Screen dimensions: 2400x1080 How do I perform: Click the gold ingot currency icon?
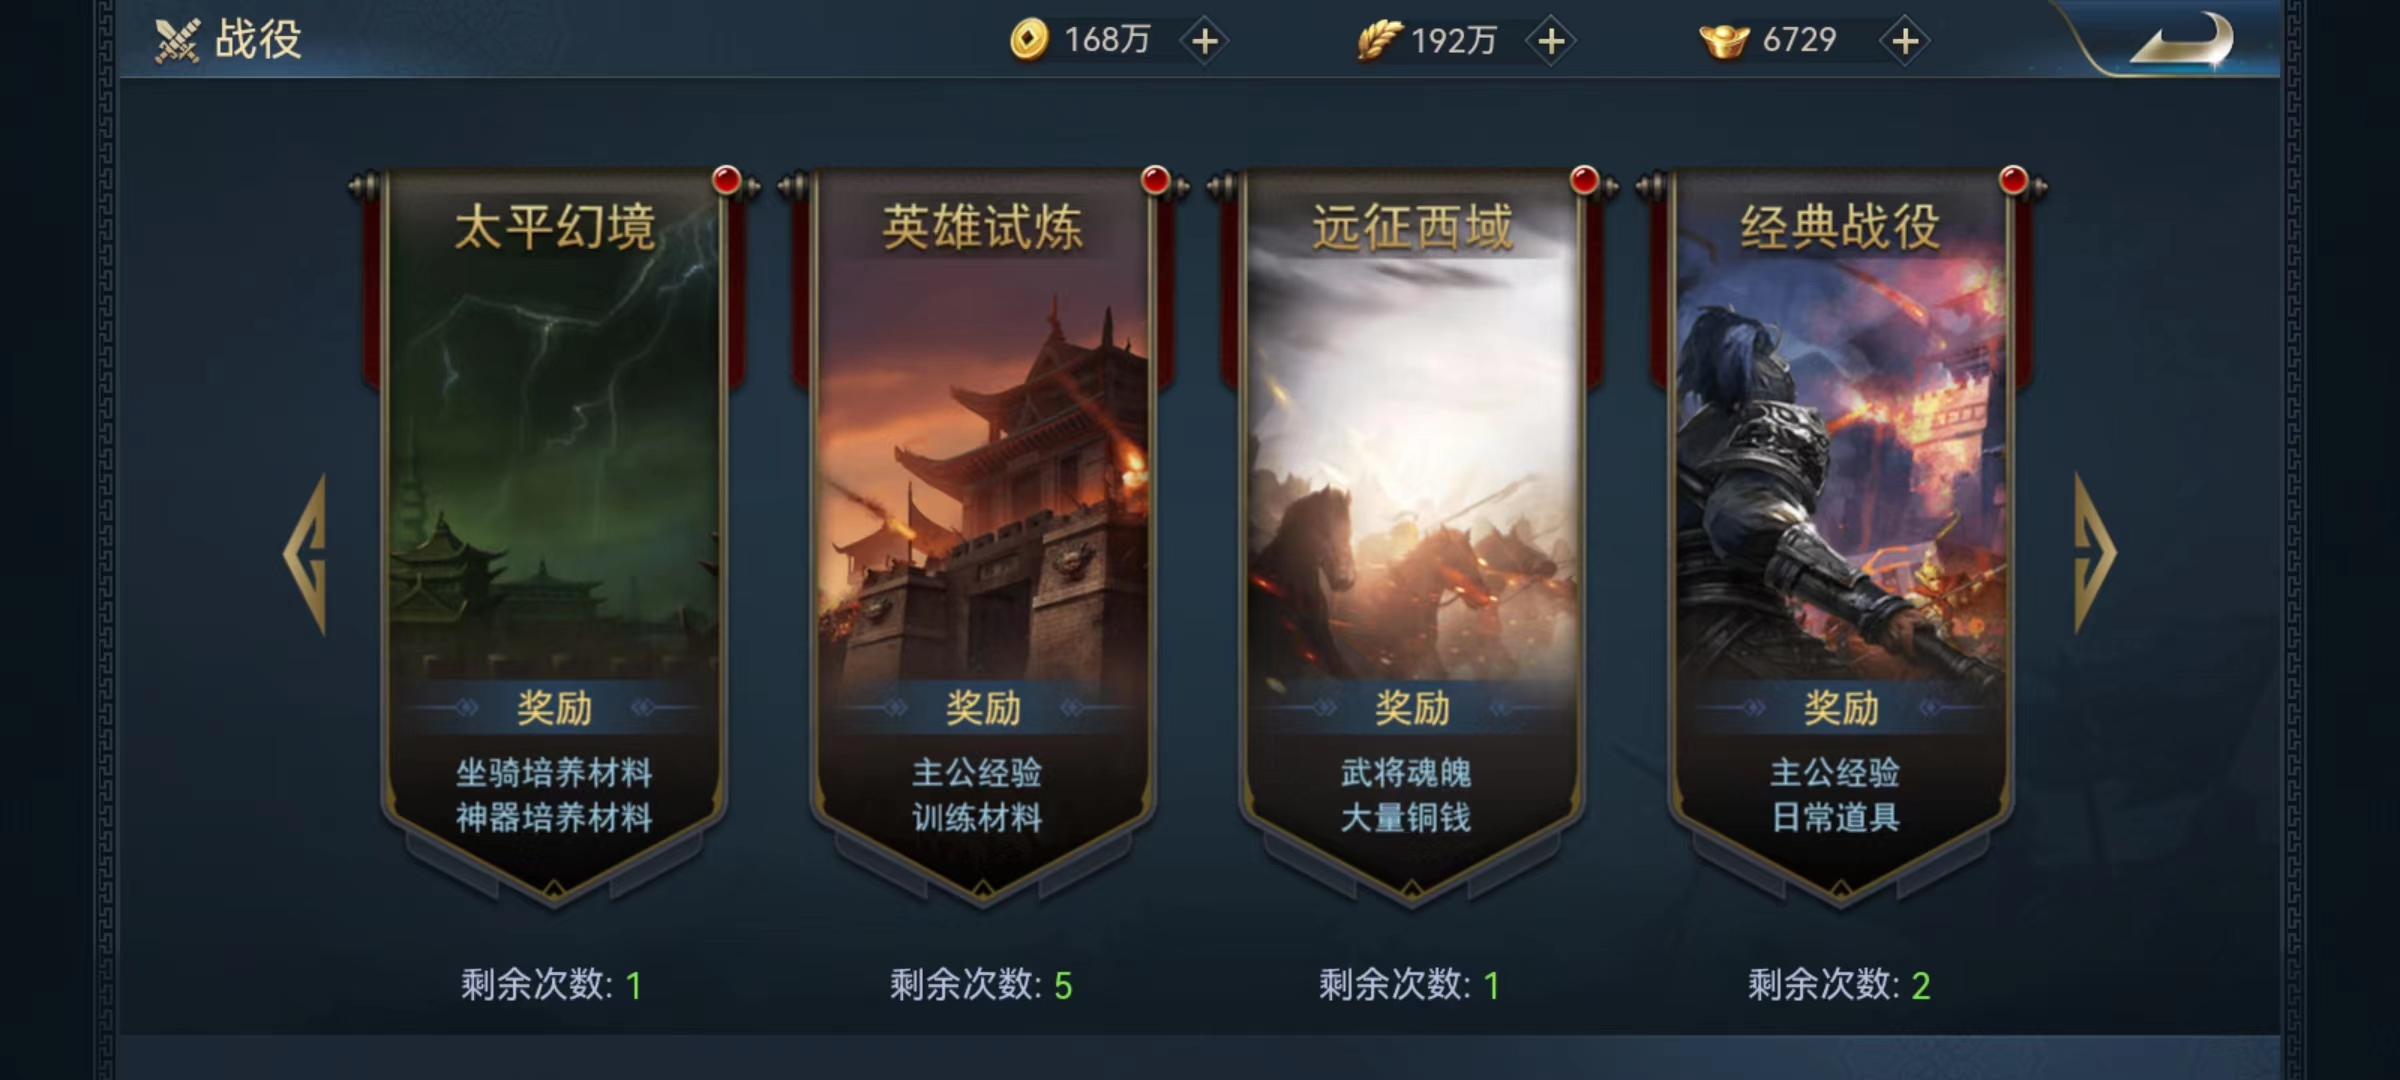coord(1724,41)
